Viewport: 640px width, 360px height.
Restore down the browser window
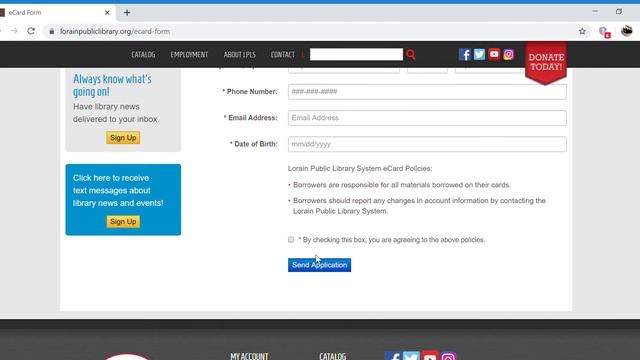tap(619, 12)
